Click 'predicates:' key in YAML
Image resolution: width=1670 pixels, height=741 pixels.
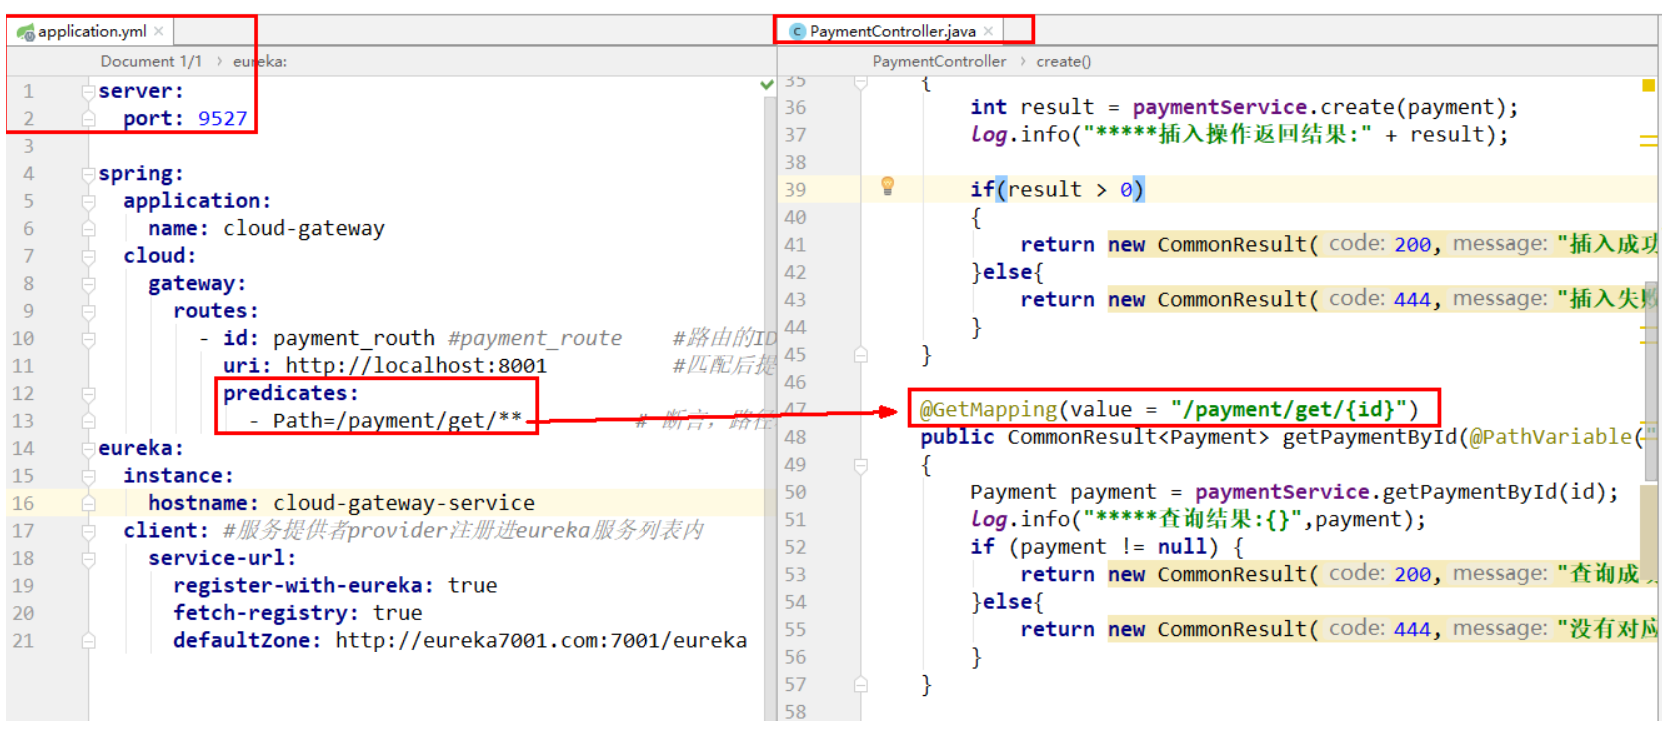(x=290, y=393)
